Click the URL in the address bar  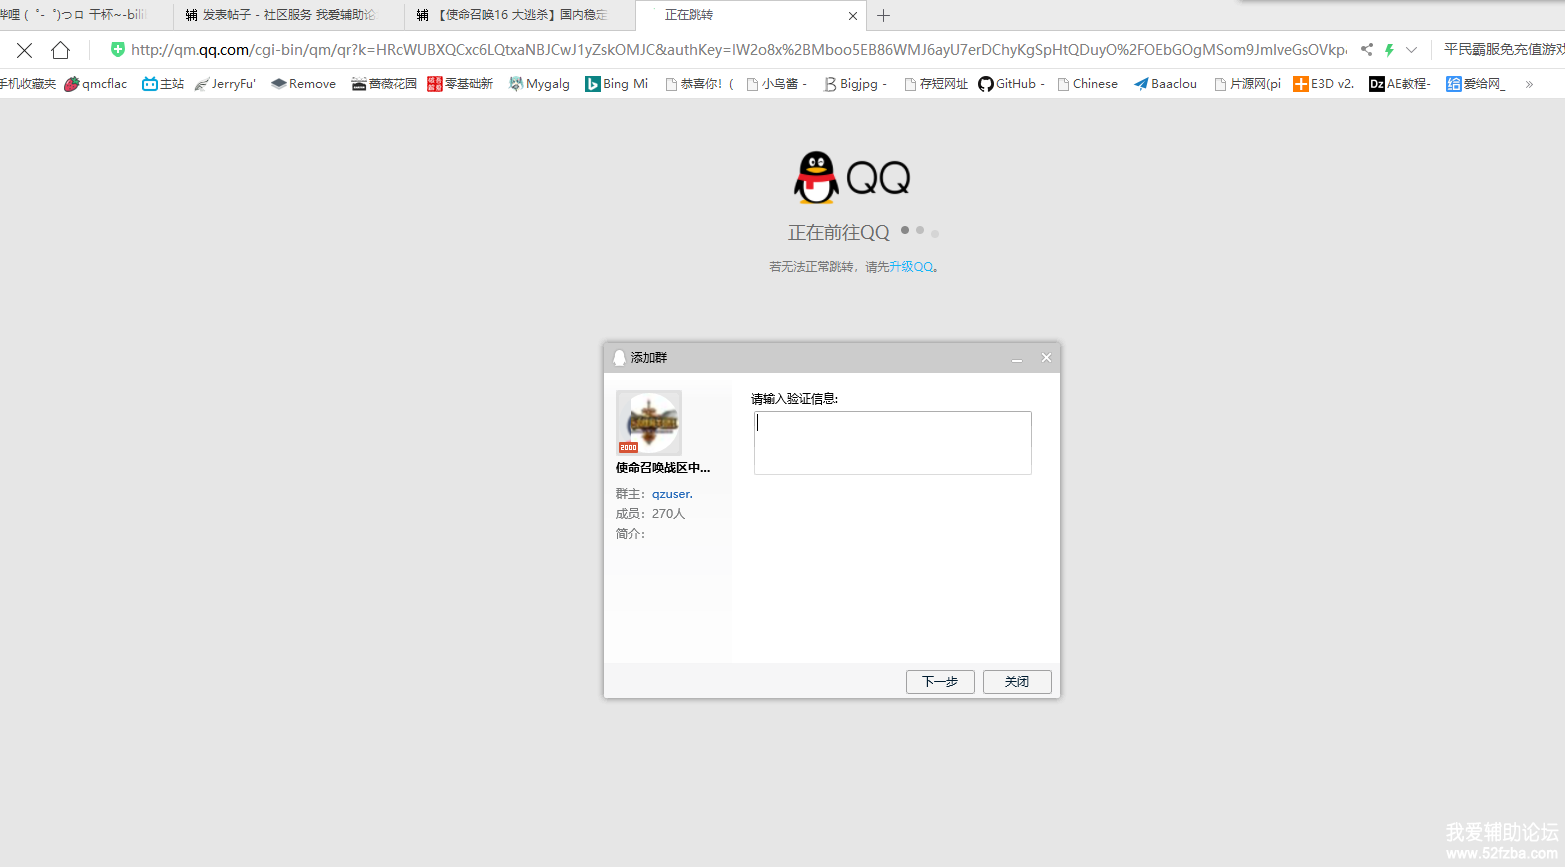pyautogui.click(x=739, y=50)
